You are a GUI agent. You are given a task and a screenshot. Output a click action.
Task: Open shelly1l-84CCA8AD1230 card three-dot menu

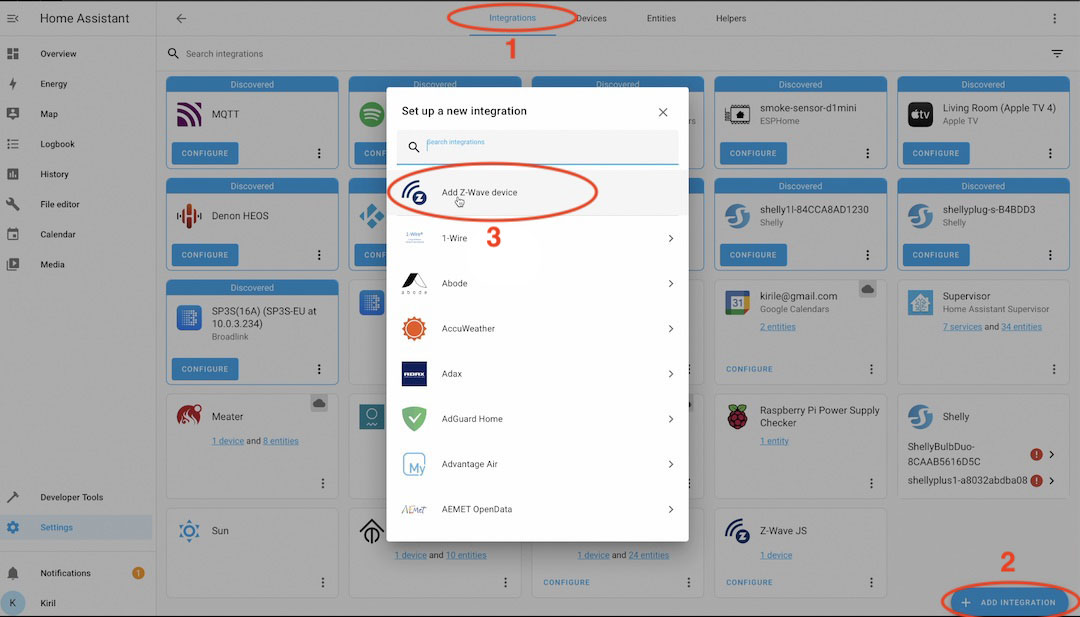point(867,255)
